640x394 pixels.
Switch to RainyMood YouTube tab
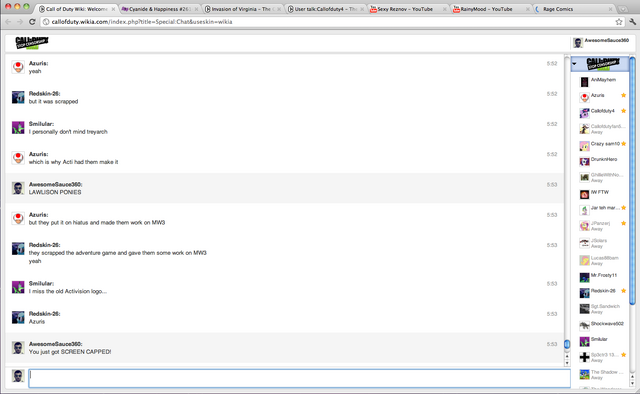tap(491, 9)
